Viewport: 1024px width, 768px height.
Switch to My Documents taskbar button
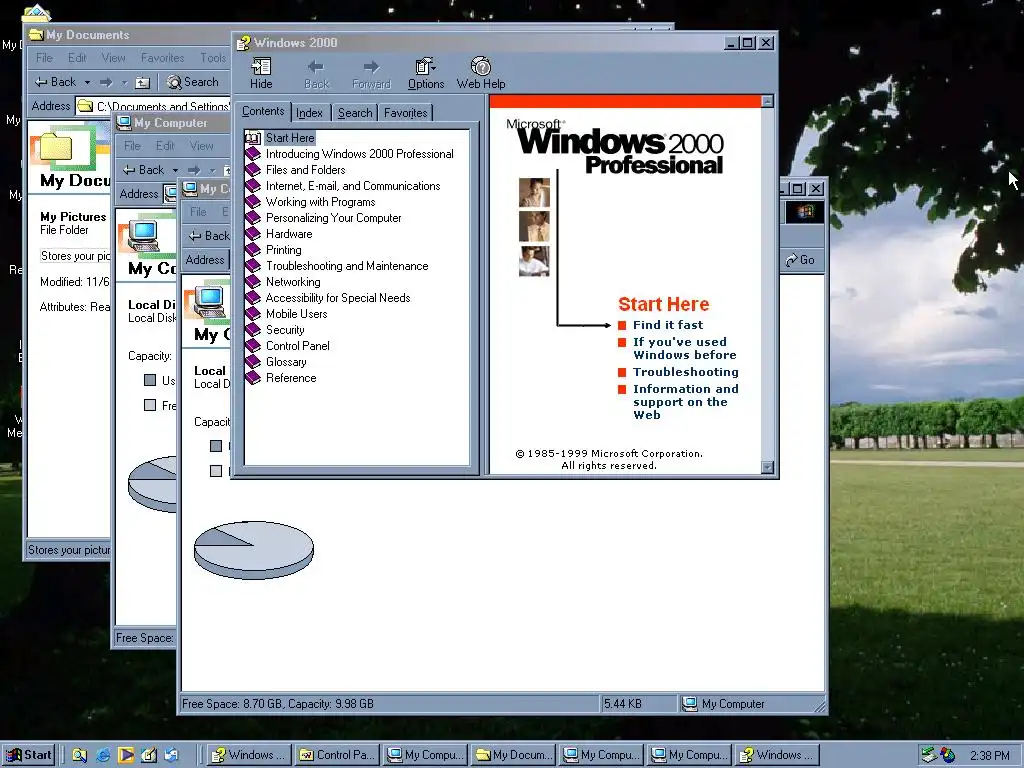pyautogui.click(x=513, y=755)
